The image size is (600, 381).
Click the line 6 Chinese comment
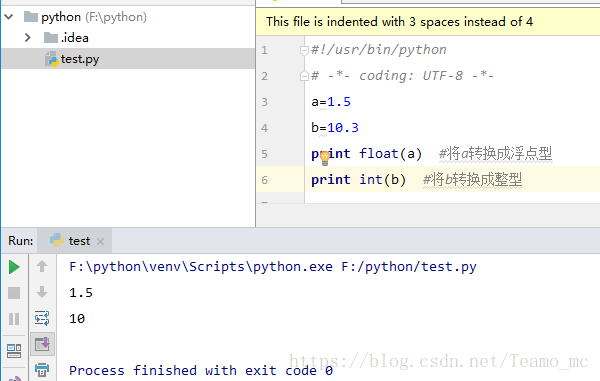(472, 180)
